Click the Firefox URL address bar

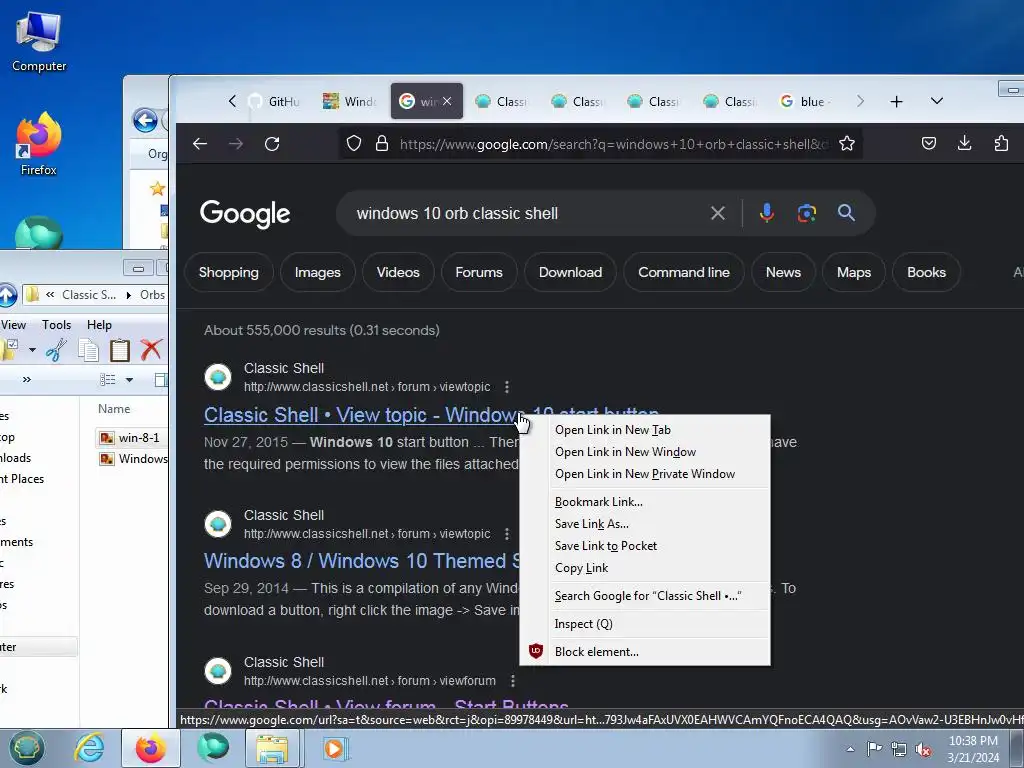tap(614, 144)
